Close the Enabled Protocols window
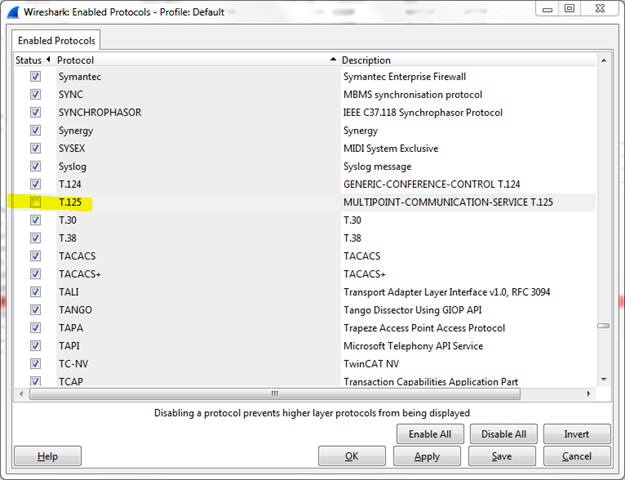Viewport: 625px width, 480px height. click(x=600, y=8)
